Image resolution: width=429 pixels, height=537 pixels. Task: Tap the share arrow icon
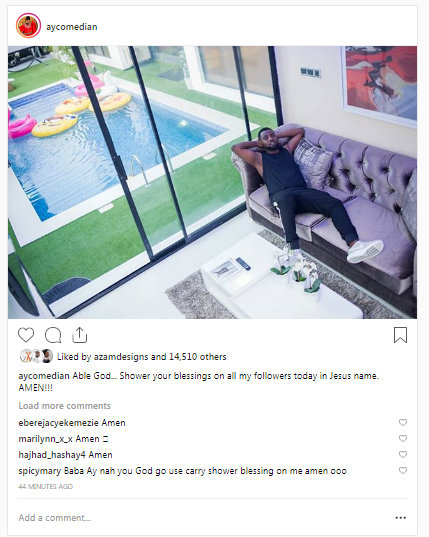point(79,335)
